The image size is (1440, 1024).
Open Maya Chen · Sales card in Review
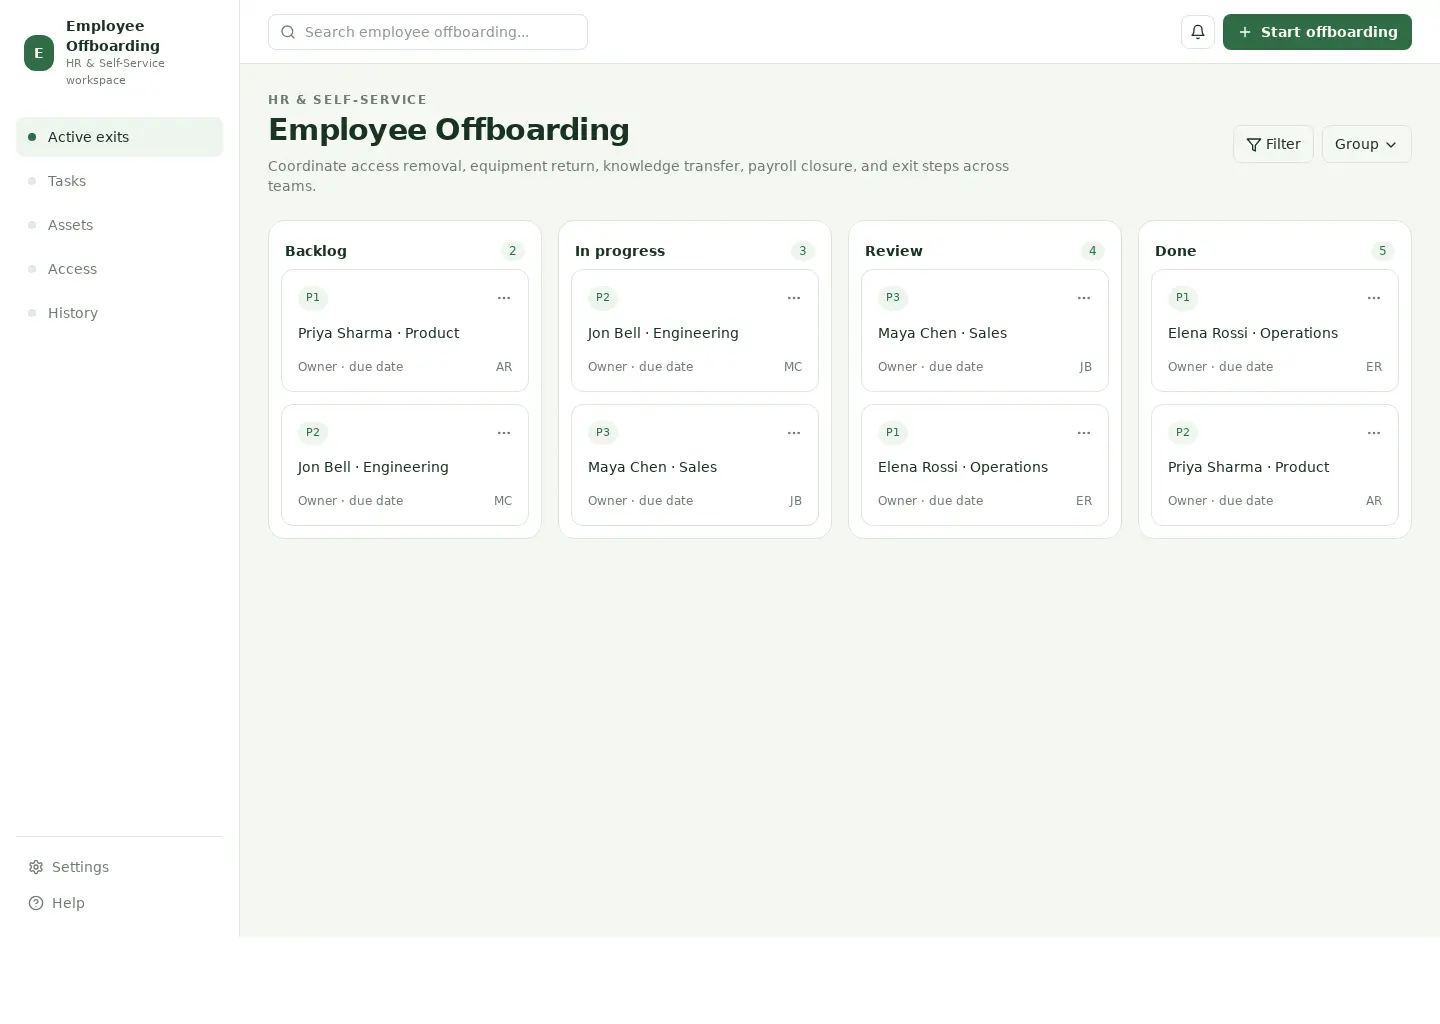coord(985,331)
